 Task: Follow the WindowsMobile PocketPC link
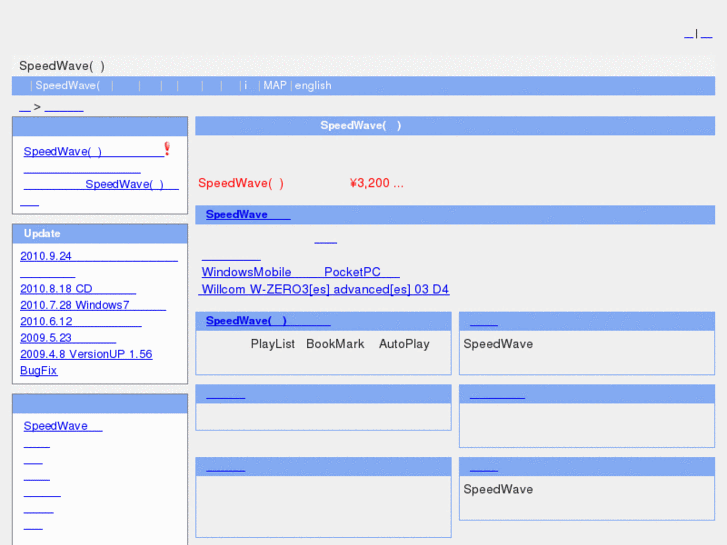pyautogui.click(x=300, y=272)
